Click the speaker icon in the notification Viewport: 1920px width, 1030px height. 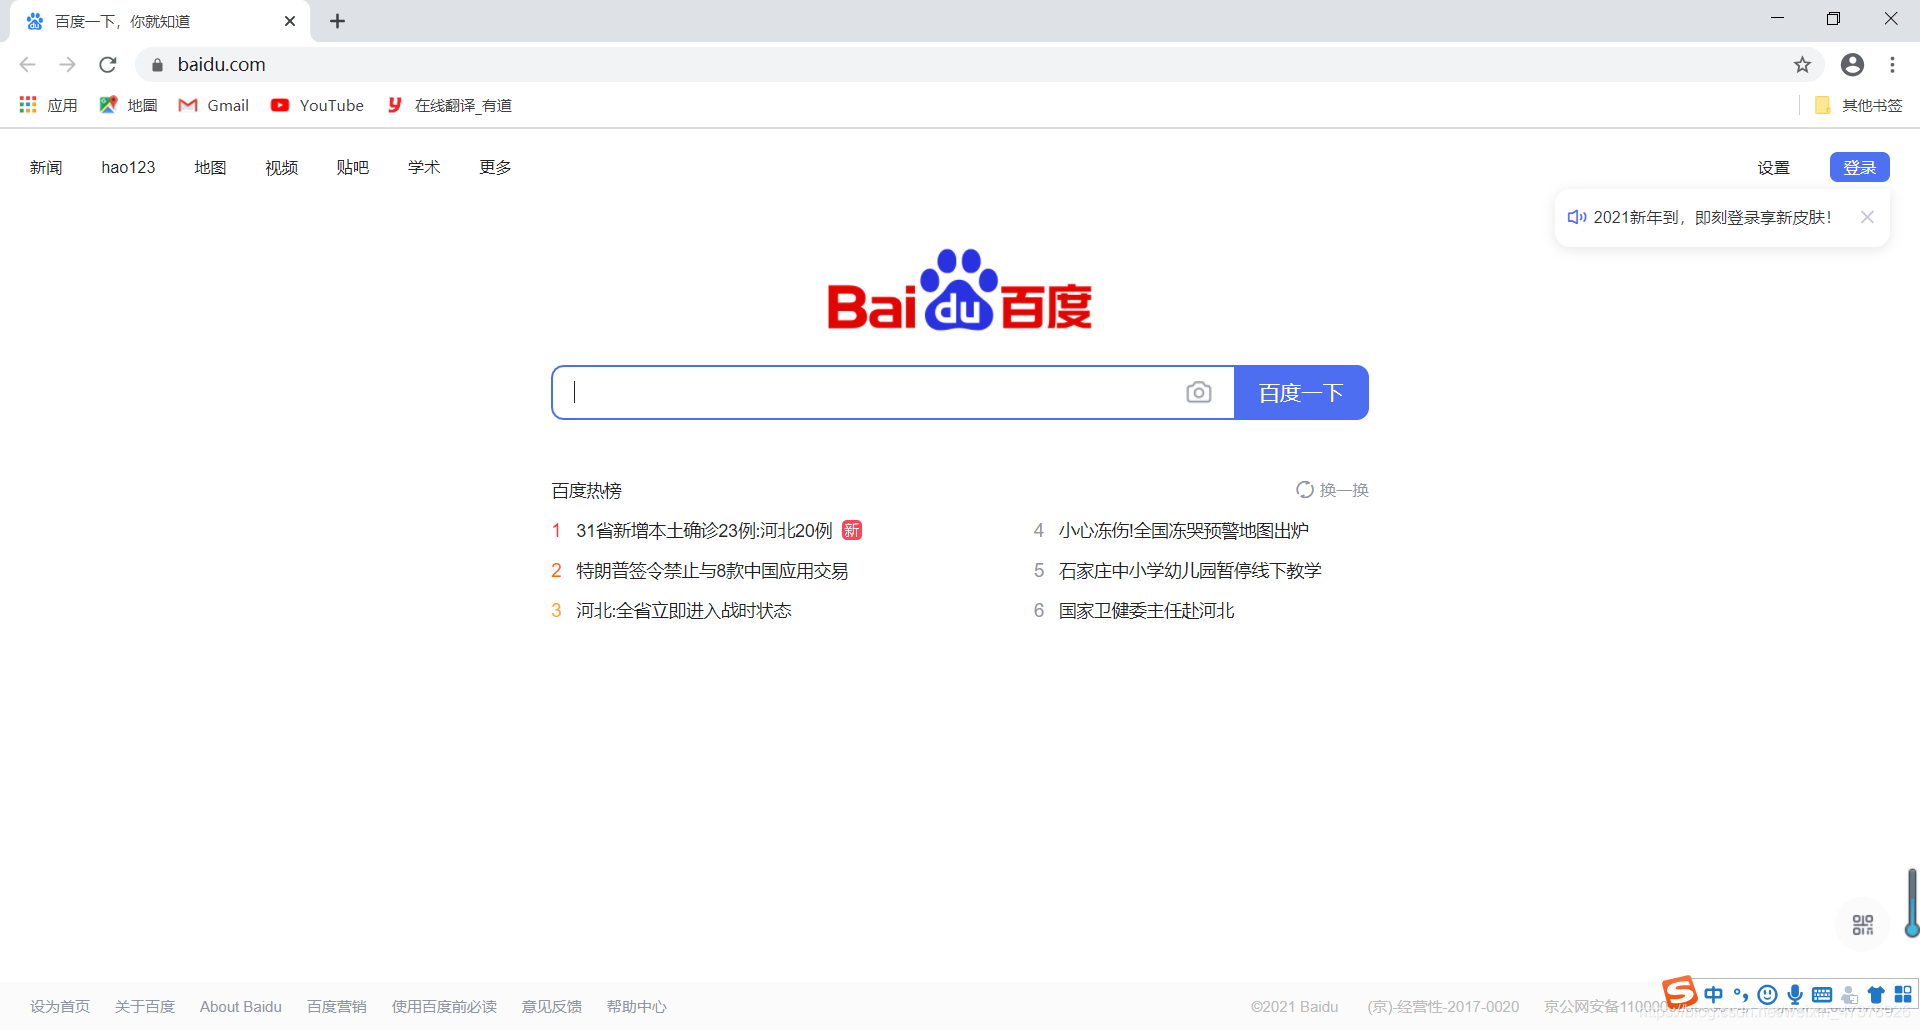click(1577, 217)
